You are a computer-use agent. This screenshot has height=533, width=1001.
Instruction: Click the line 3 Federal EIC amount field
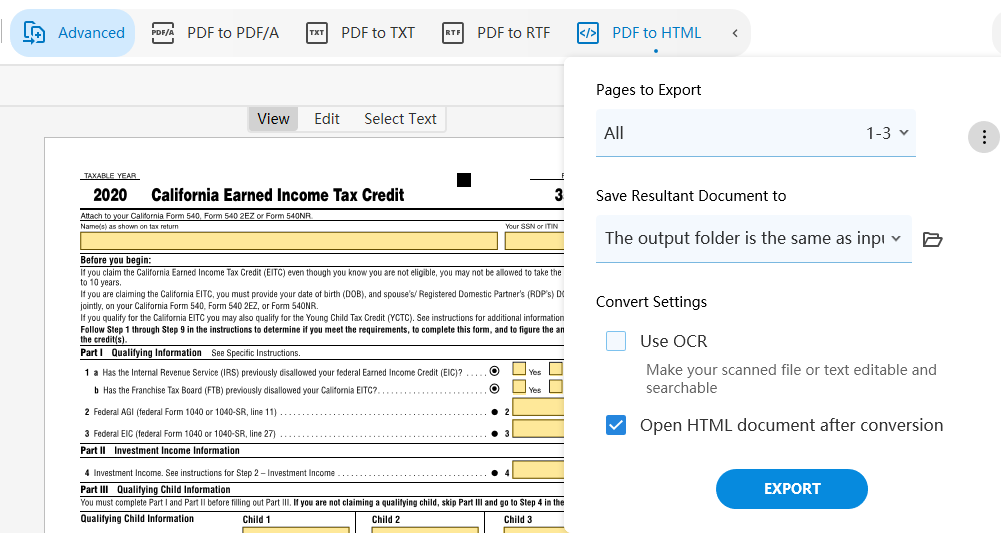click(538, 429)
